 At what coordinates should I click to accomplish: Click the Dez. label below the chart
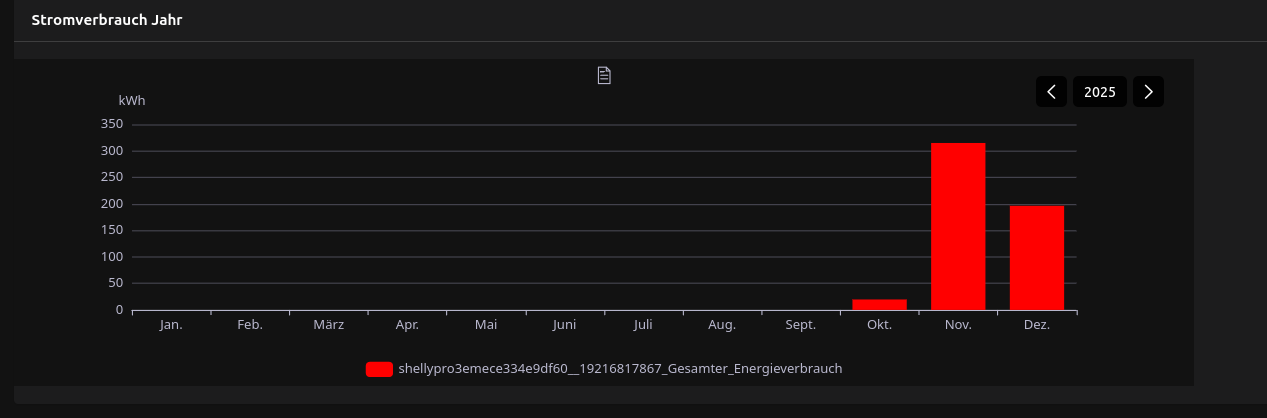click(1037, 325)
